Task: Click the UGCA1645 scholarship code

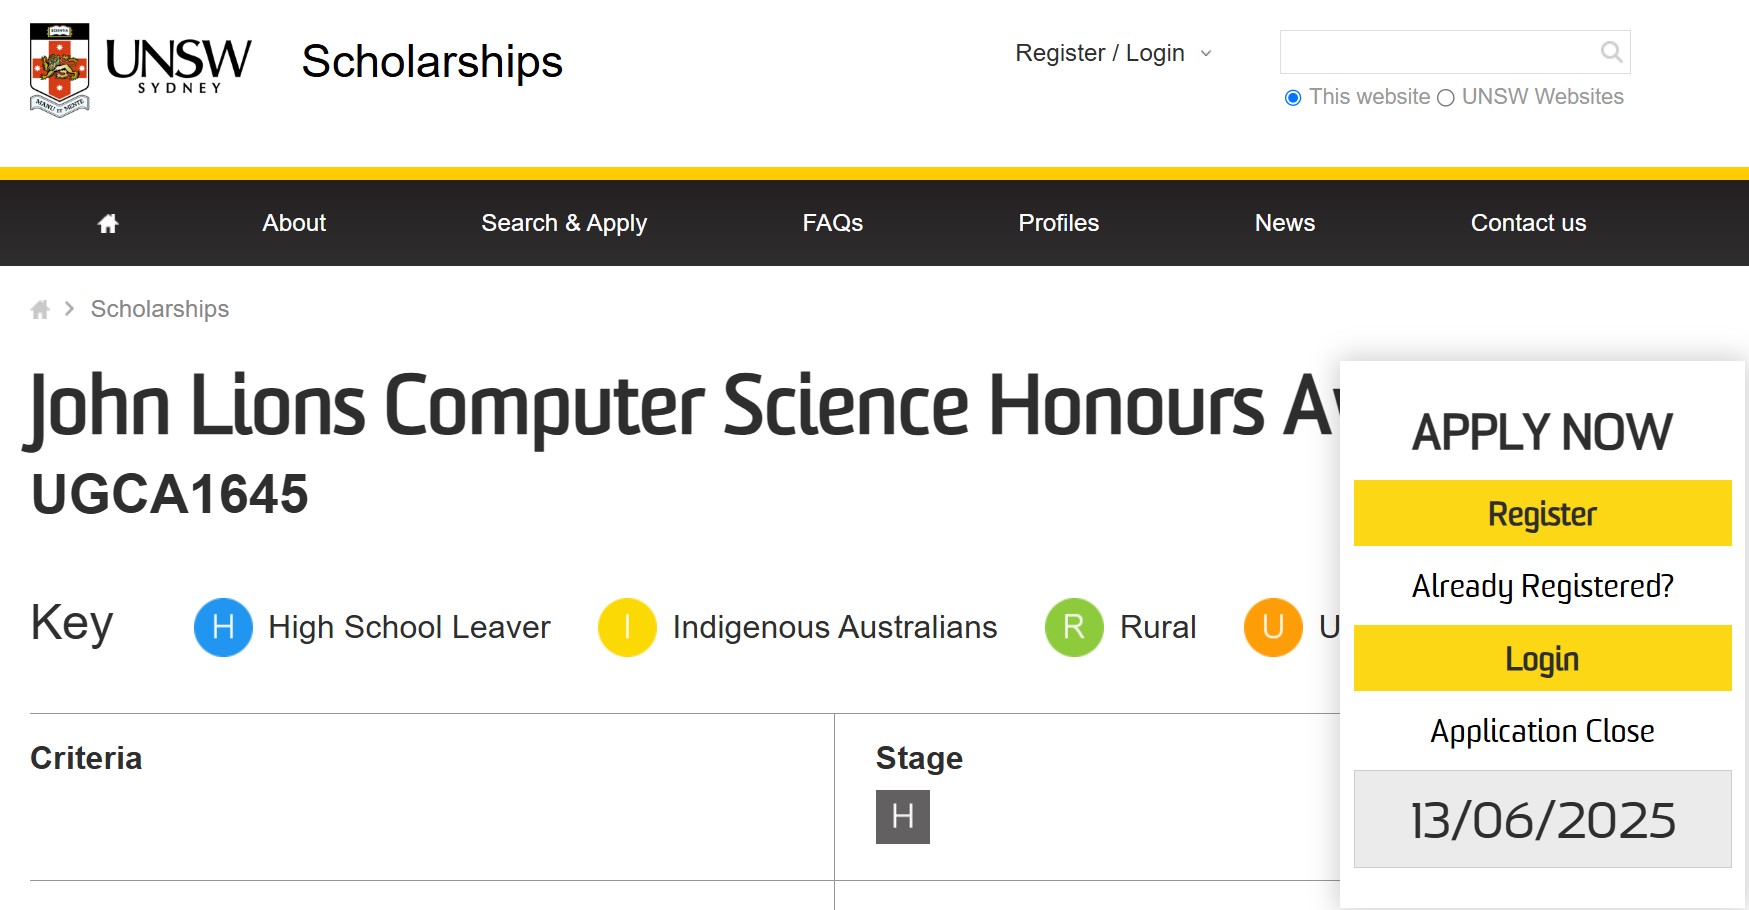Action: (x=170, y=494)
